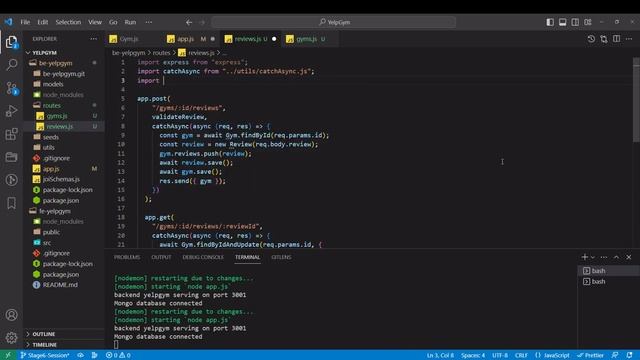Screen dimensions: 640x360
Task: Open the Run and Debug view
Action: [11, 111]
